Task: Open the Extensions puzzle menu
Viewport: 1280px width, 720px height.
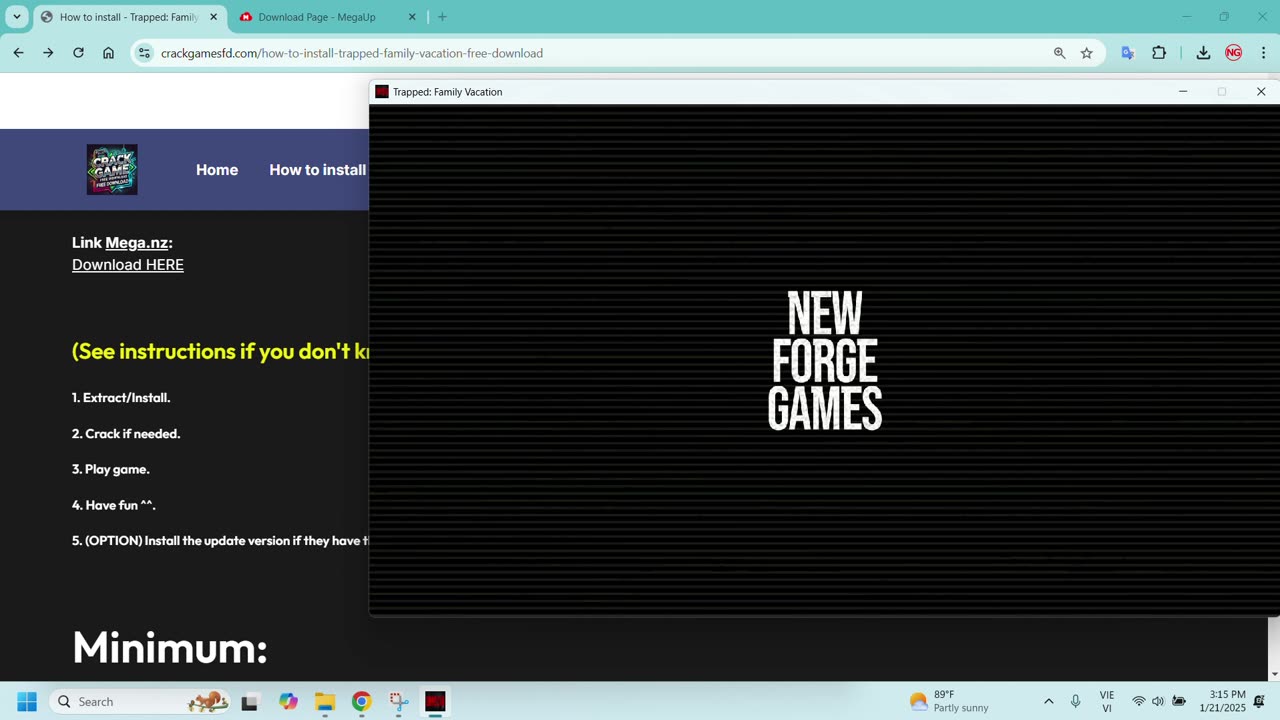Action: tap(1159, 53)
